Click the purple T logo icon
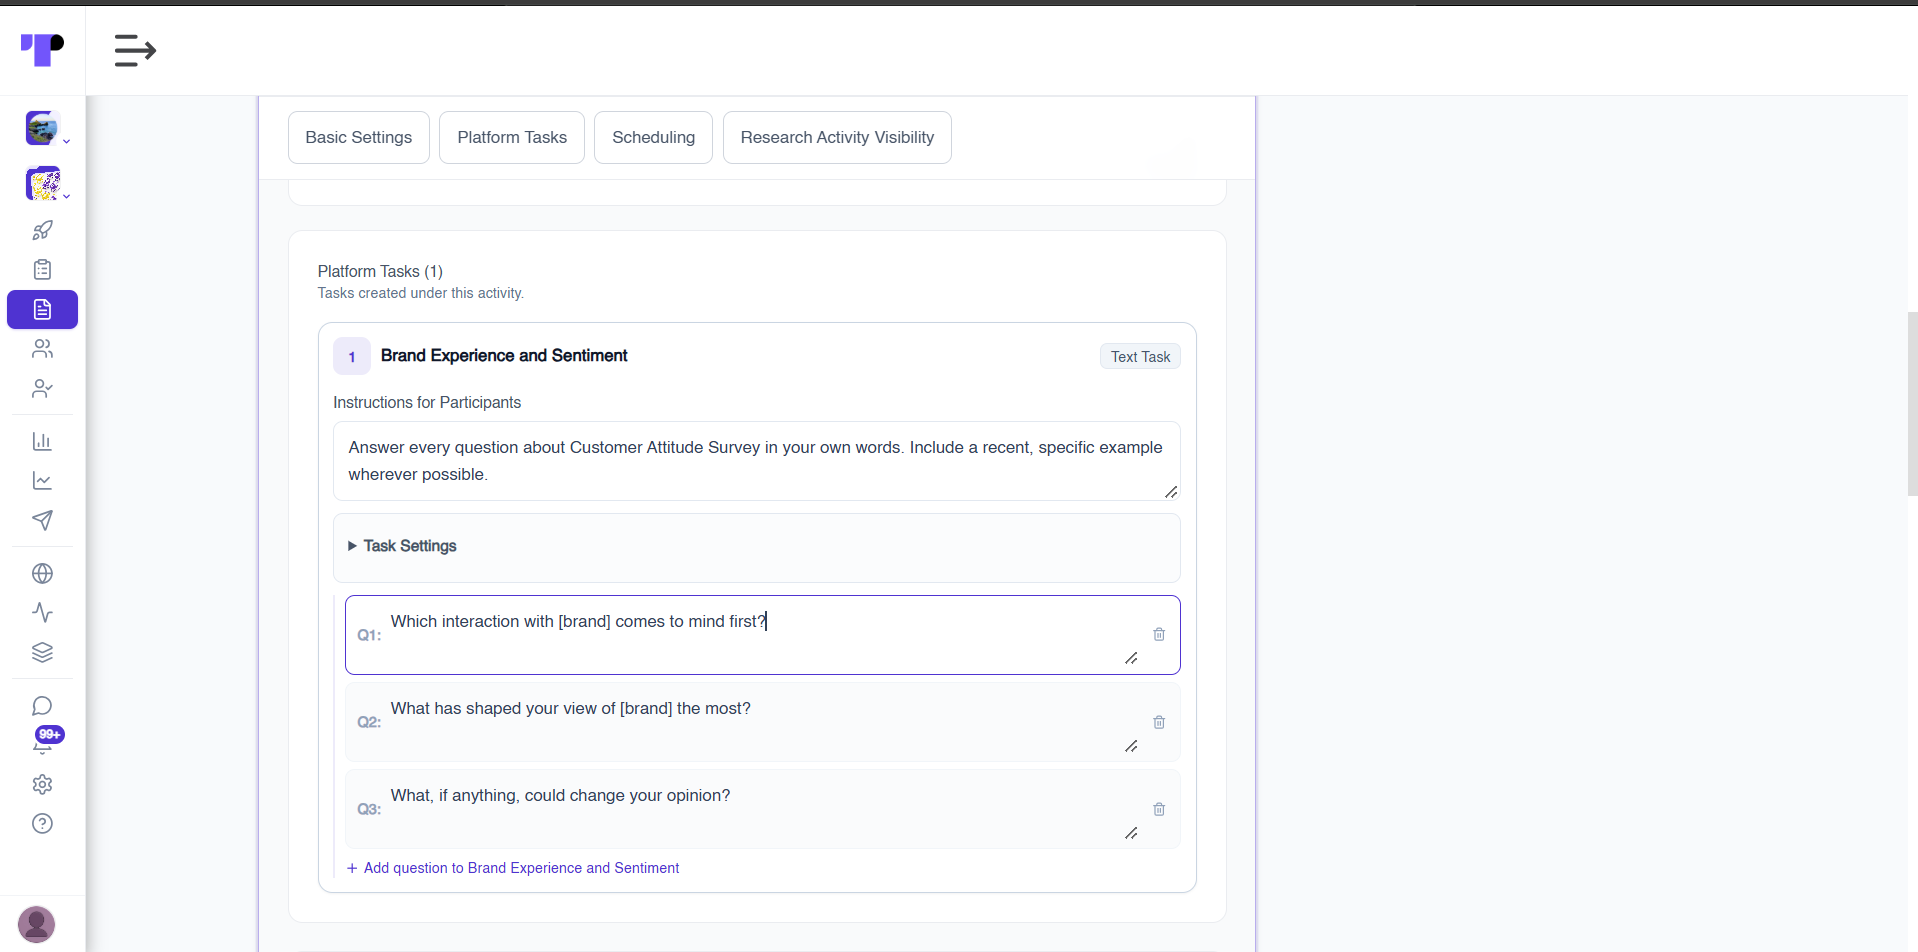Screen dimensions: 1918x952 tap(42, 49)
